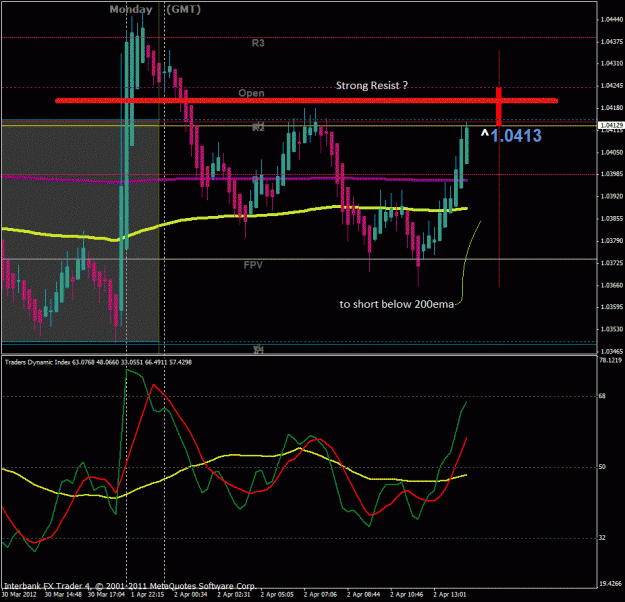Select the 'FPV' pivot label

pyautogui.click(x=253, y=265)
